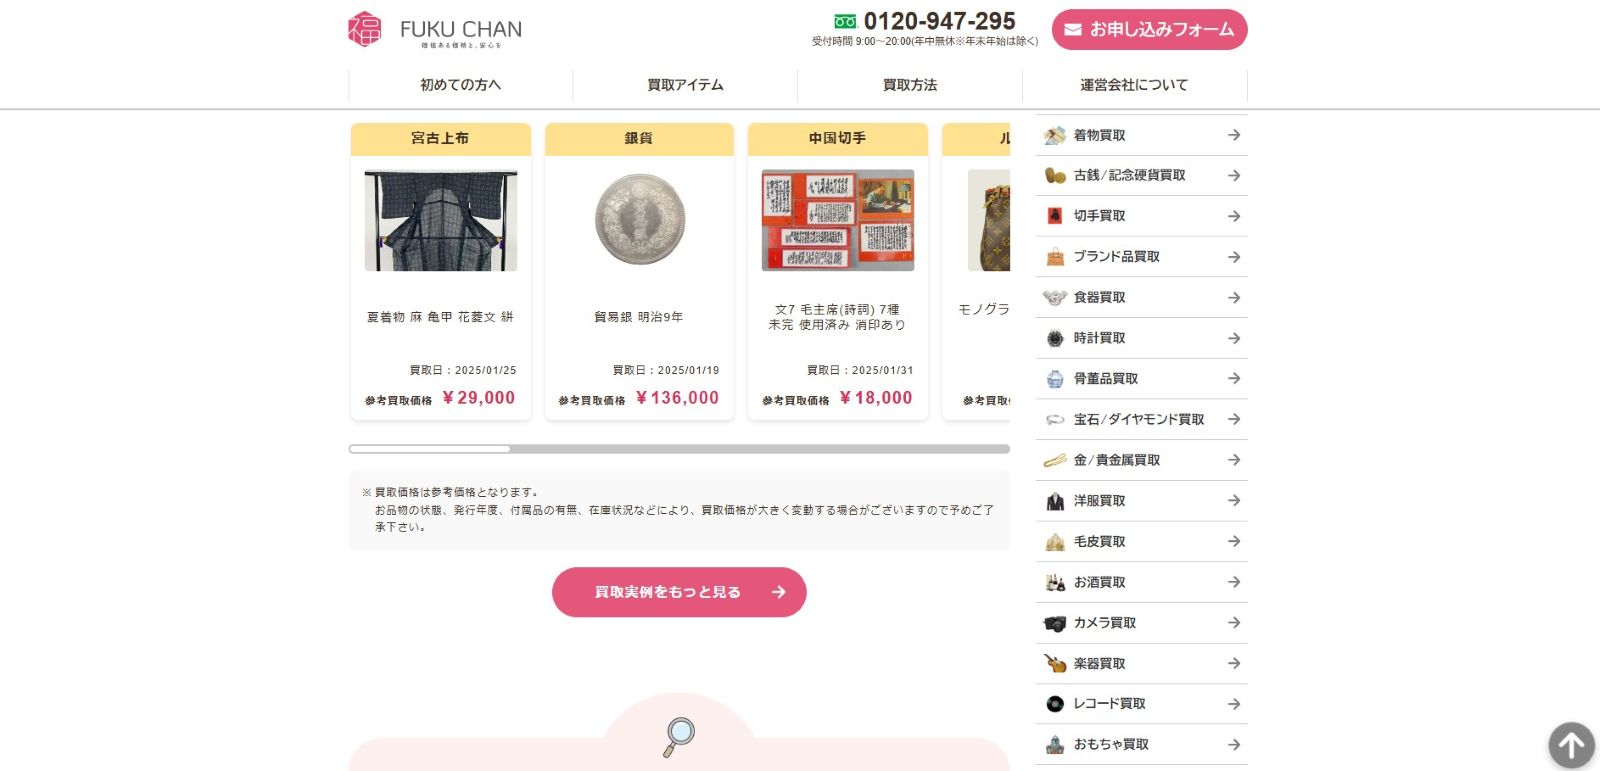Click the vinyl record icon in the sidebar
This screenshot has height=771, width=1600.
pos(1055,704)
